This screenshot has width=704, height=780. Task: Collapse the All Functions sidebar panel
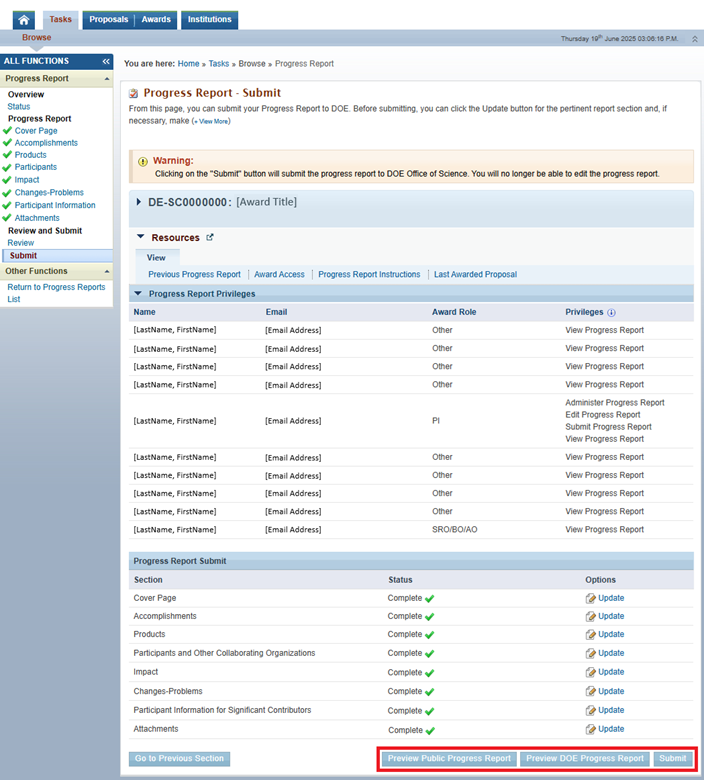[105, 61]
